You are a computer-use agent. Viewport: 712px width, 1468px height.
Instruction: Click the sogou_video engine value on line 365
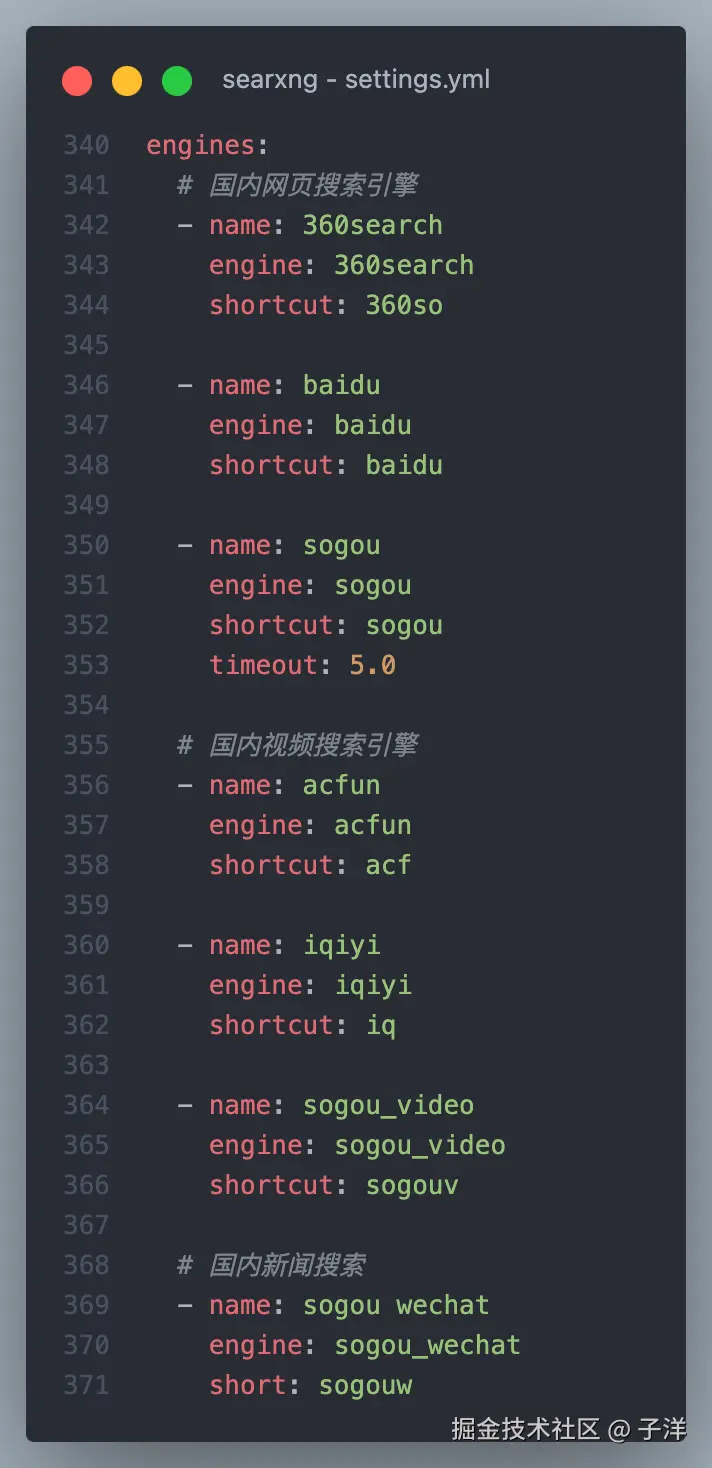pyautogui.click(x=419, y=1145)
